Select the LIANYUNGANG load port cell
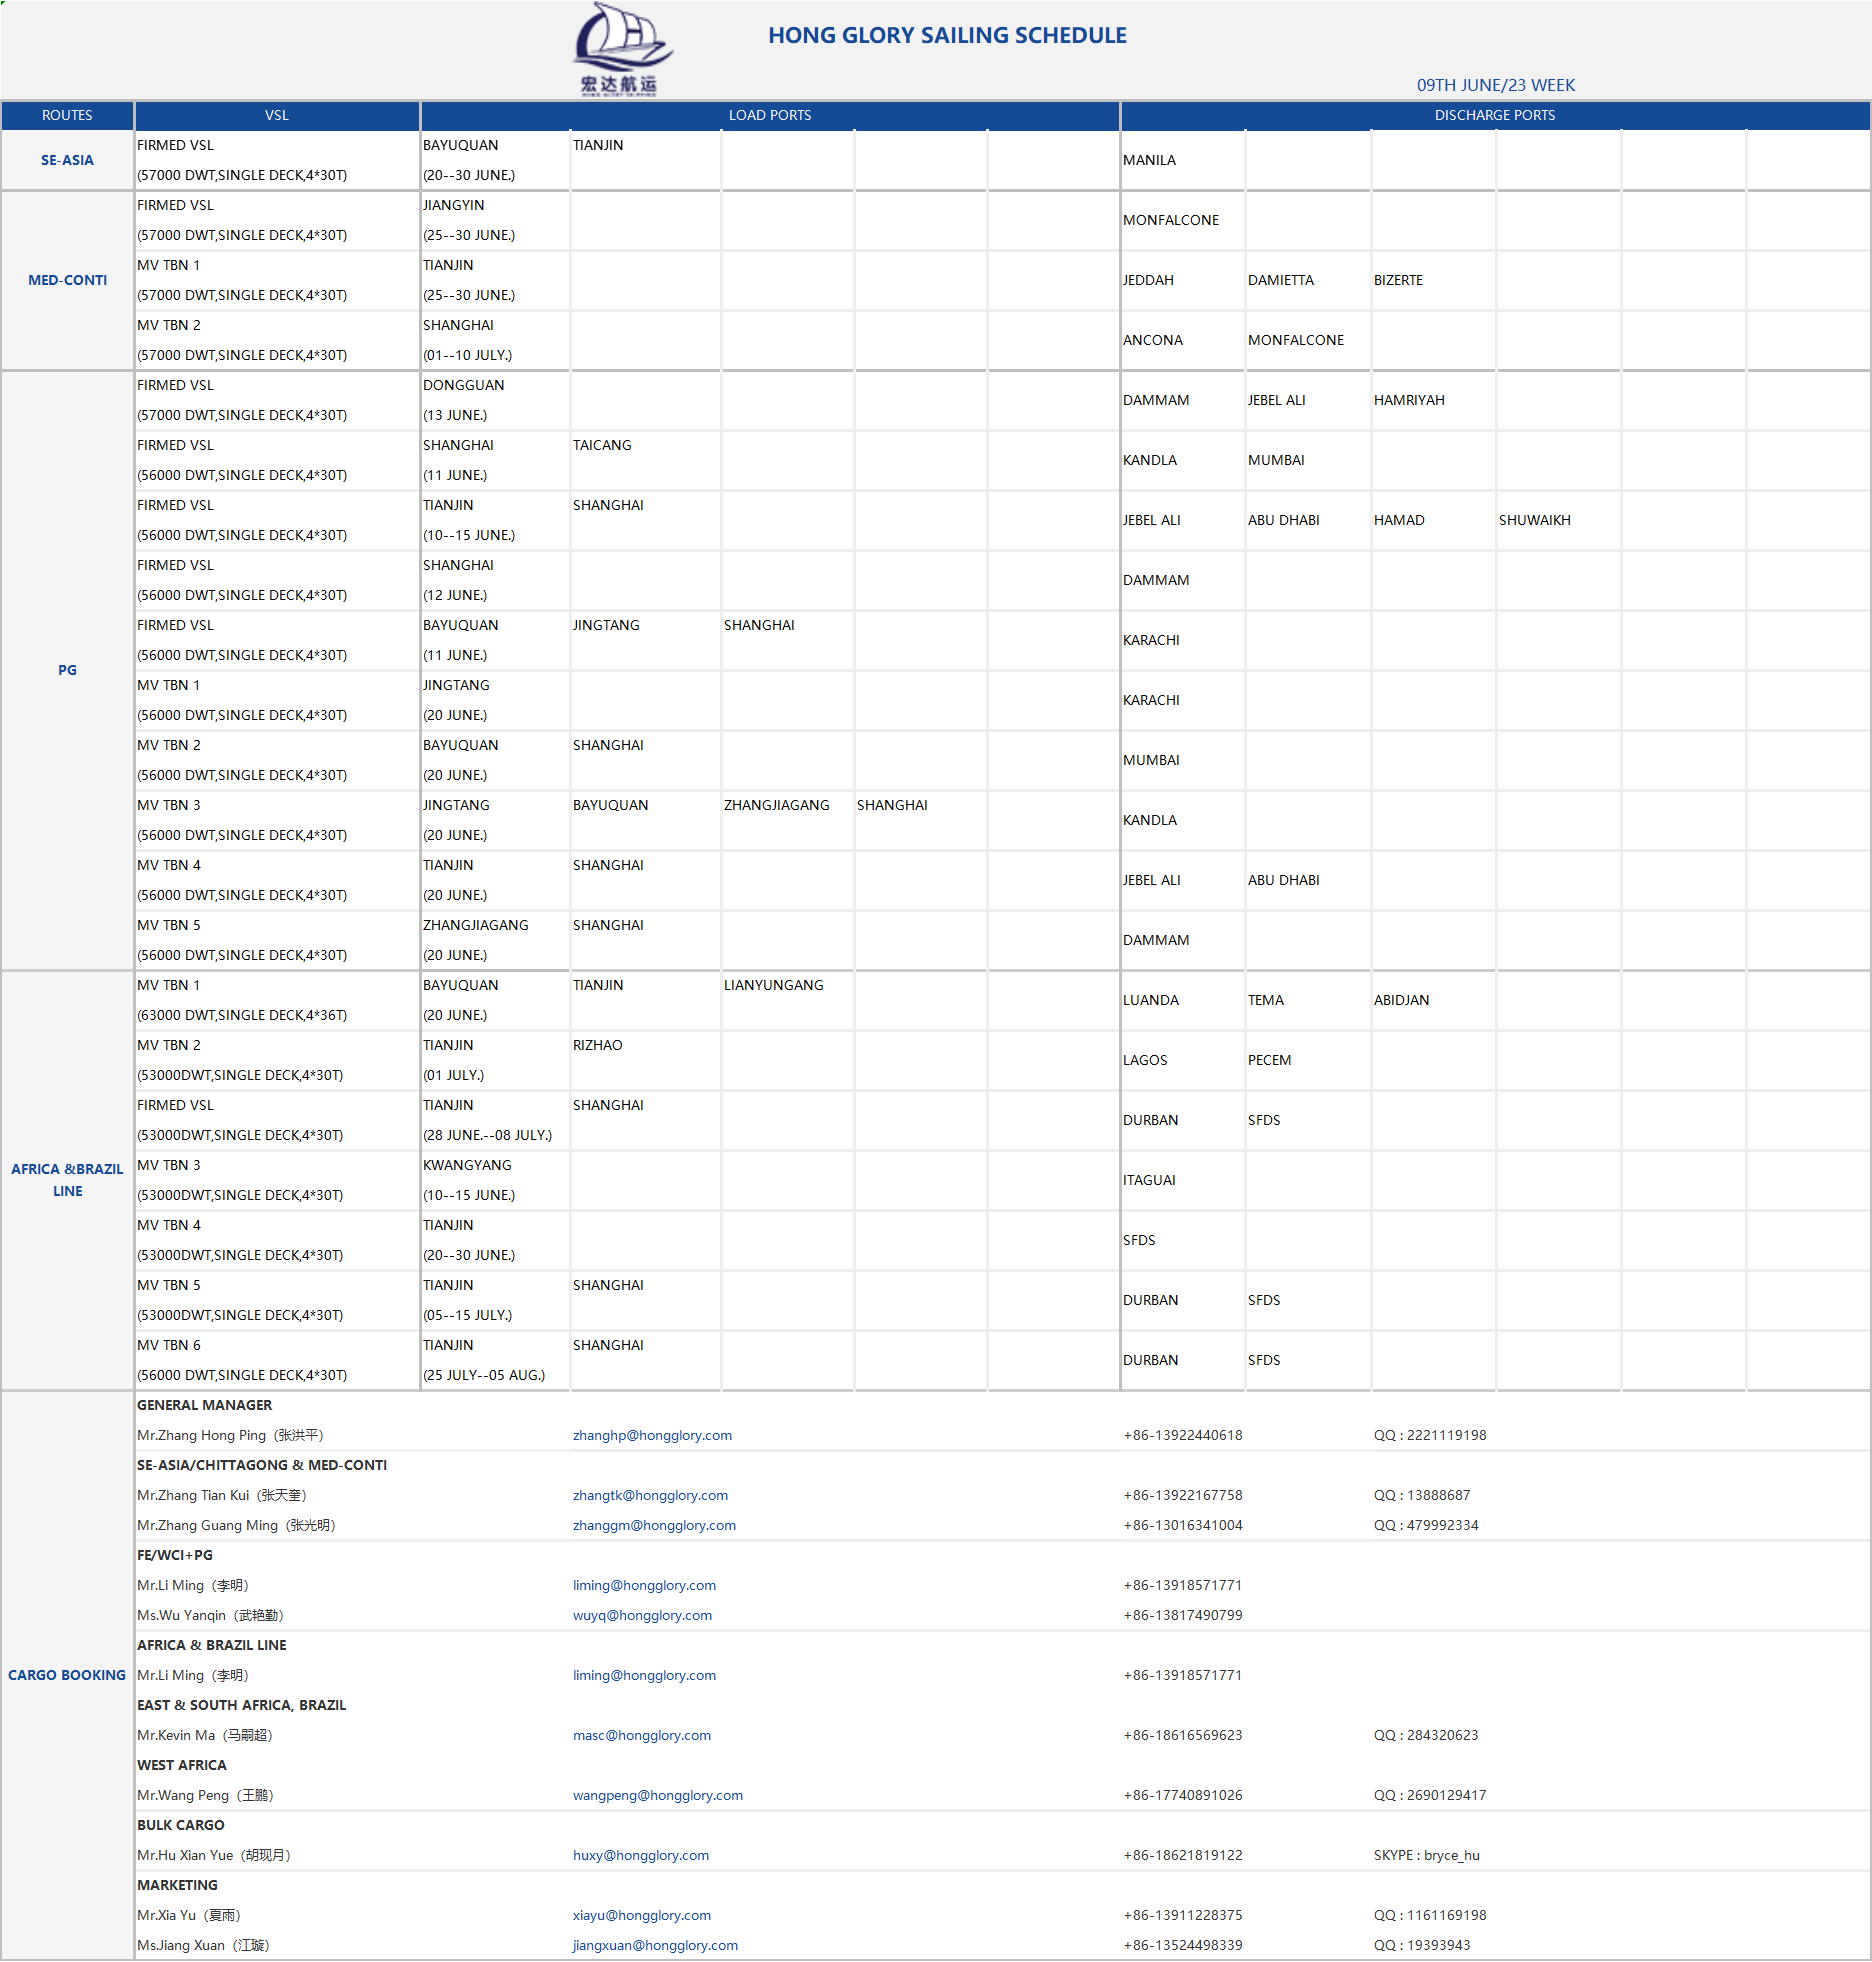1872x1962 pixels. coord(787,985)
